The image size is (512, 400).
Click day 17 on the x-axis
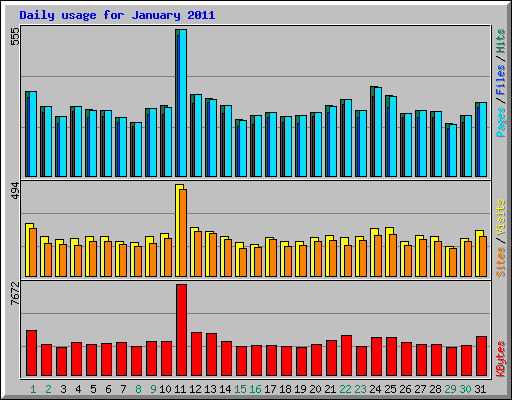click(x=270, y=389)
